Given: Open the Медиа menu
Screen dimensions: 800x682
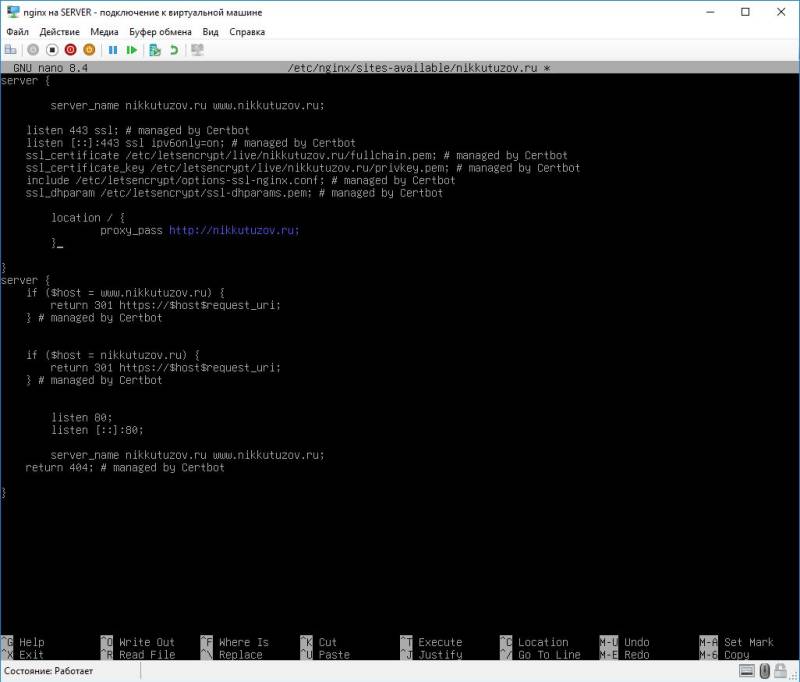Looking at the screenshot, I should 106,31.
